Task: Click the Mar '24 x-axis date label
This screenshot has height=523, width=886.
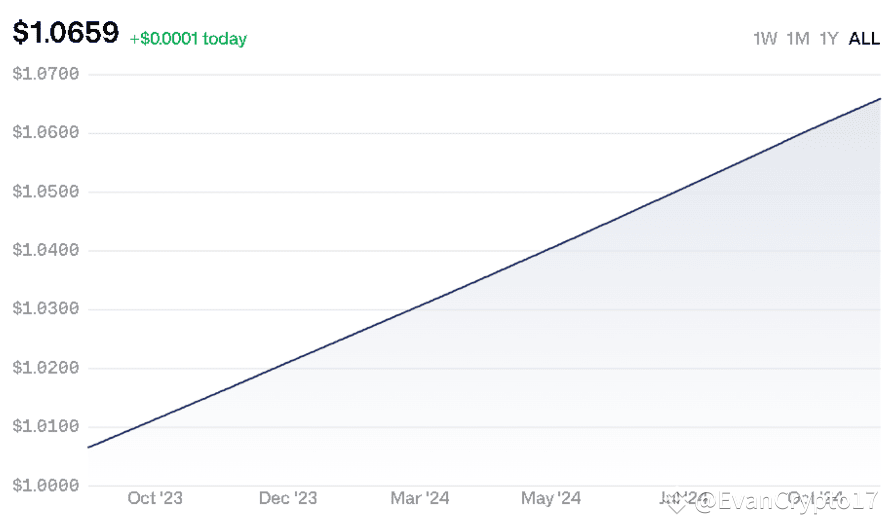Action: coord(419,498)
